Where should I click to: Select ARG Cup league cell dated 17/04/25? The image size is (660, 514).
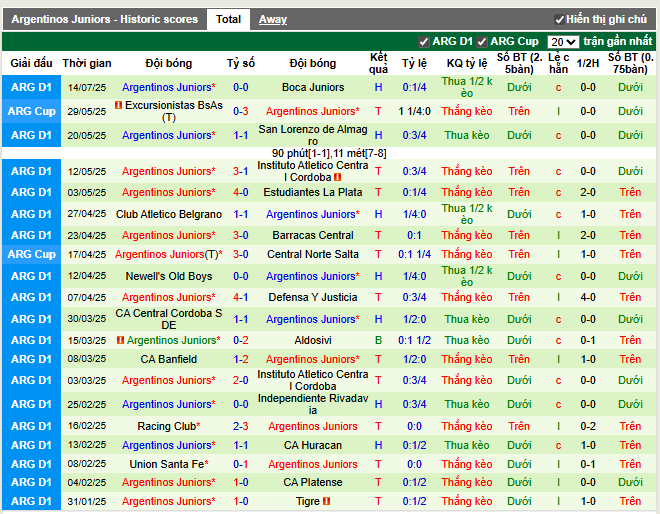pos(32,254)
